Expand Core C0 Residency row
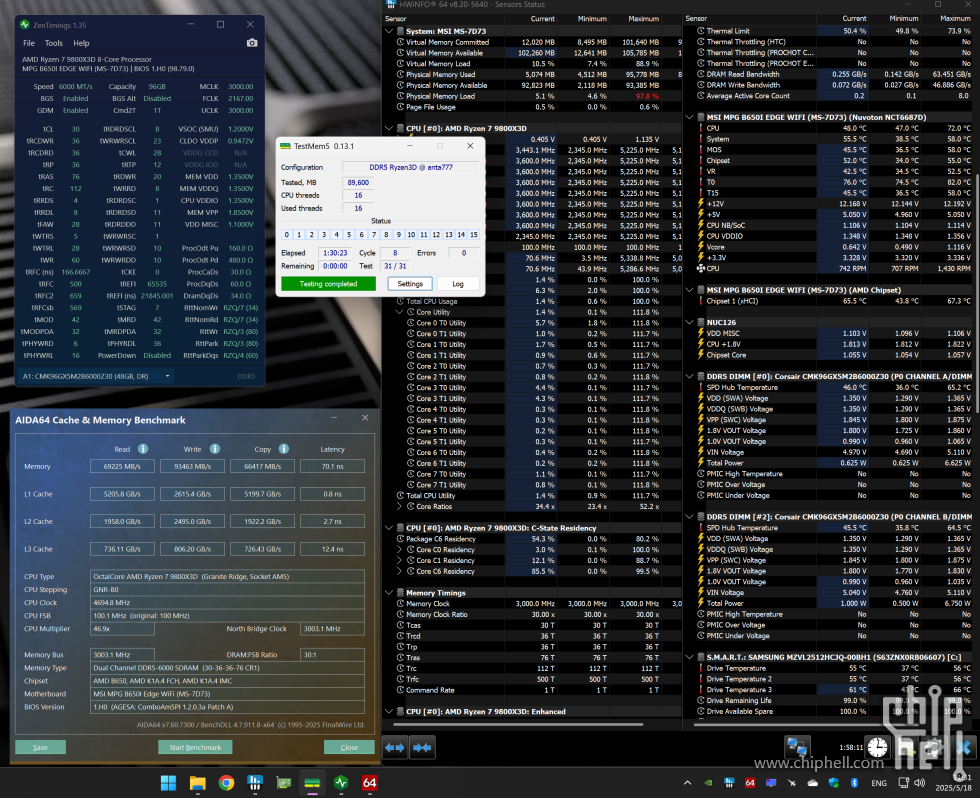The width and height of the screenshot is (980, 798). click(400, 549)
